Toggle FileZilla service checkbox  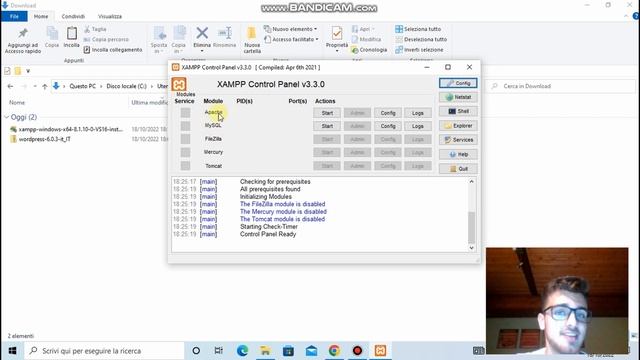tap(185, 139)
